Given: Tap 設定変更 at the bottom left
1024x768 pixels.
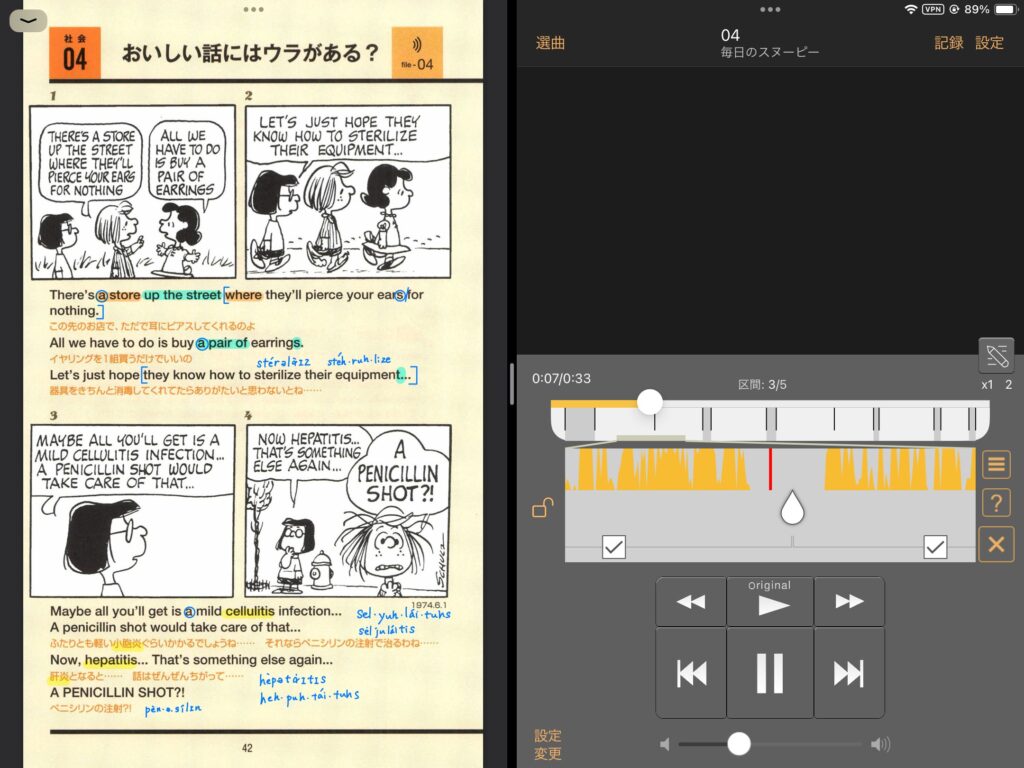Looking at the screenshot, I should tap(547, 744).
